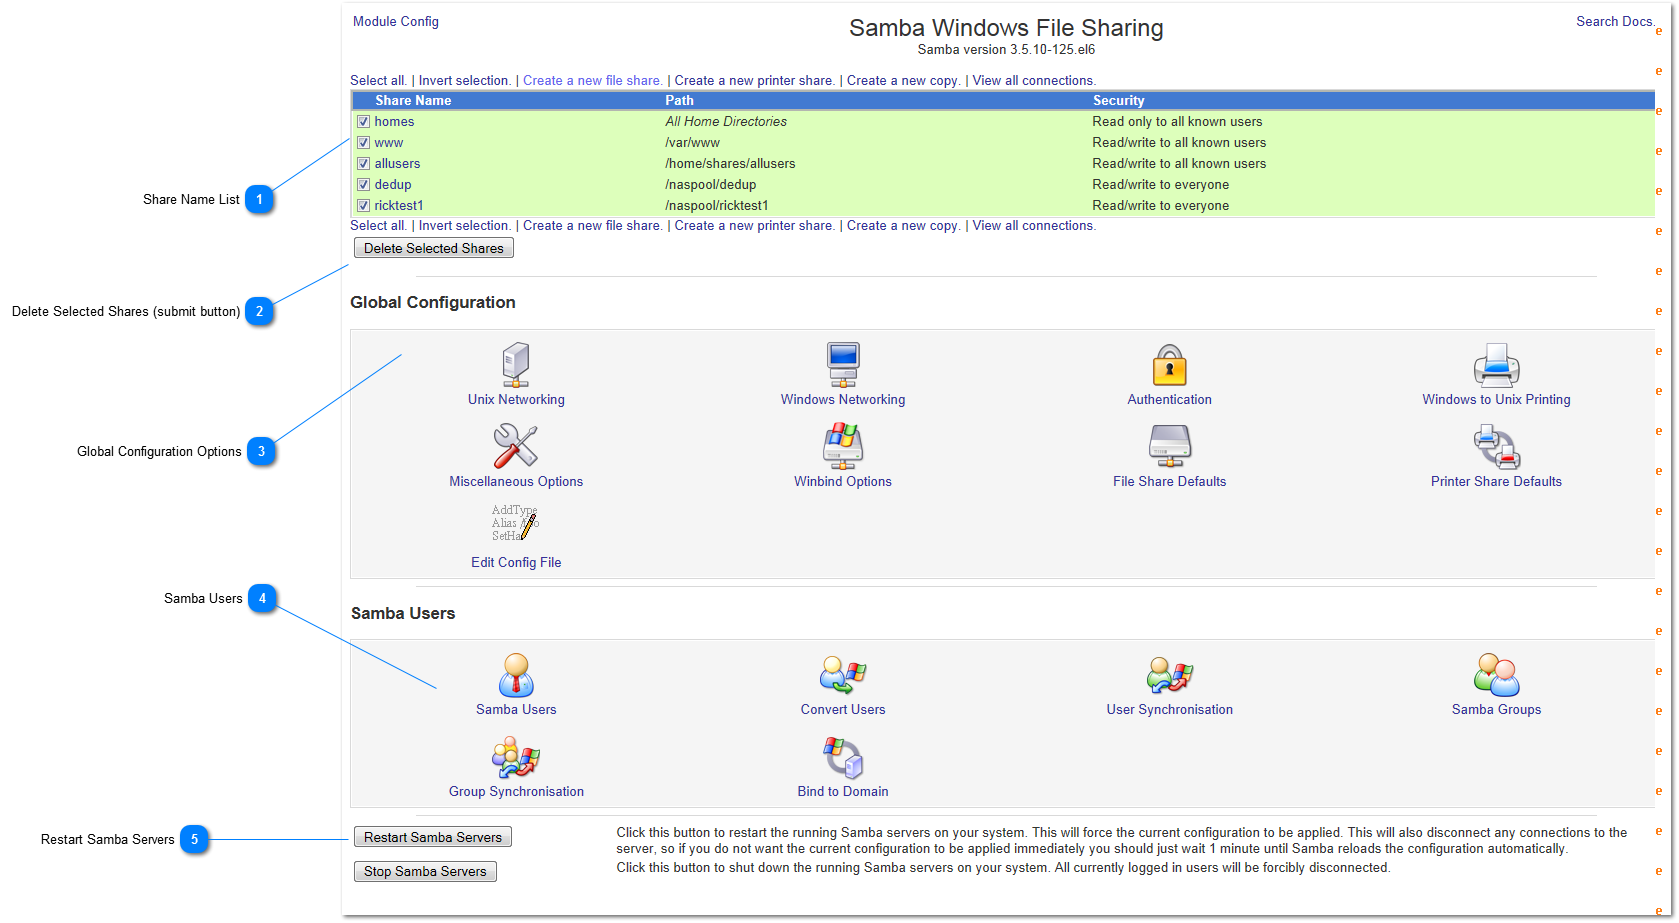Click the Unix Networking text link
The height and width of the screenshot is (923, 1679).
tap(516, 399)
